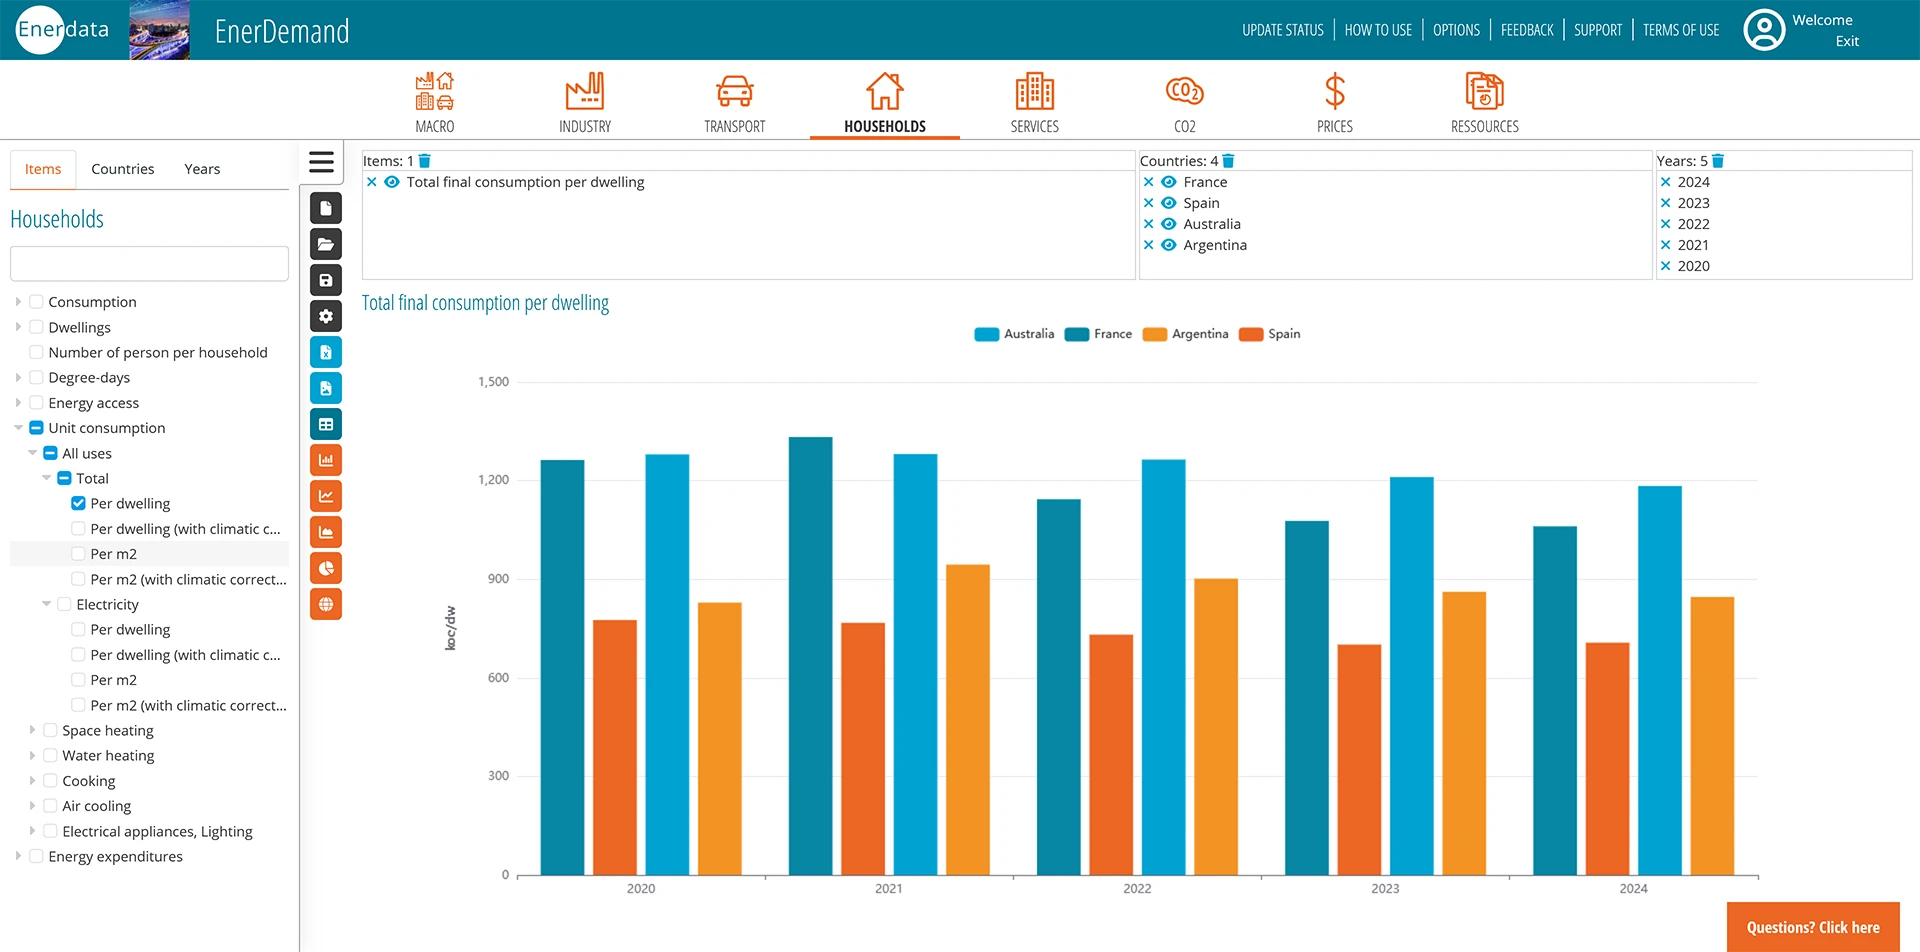Open query settings gear
This screenshot has width=1920, height=952.
coord(325,316)
